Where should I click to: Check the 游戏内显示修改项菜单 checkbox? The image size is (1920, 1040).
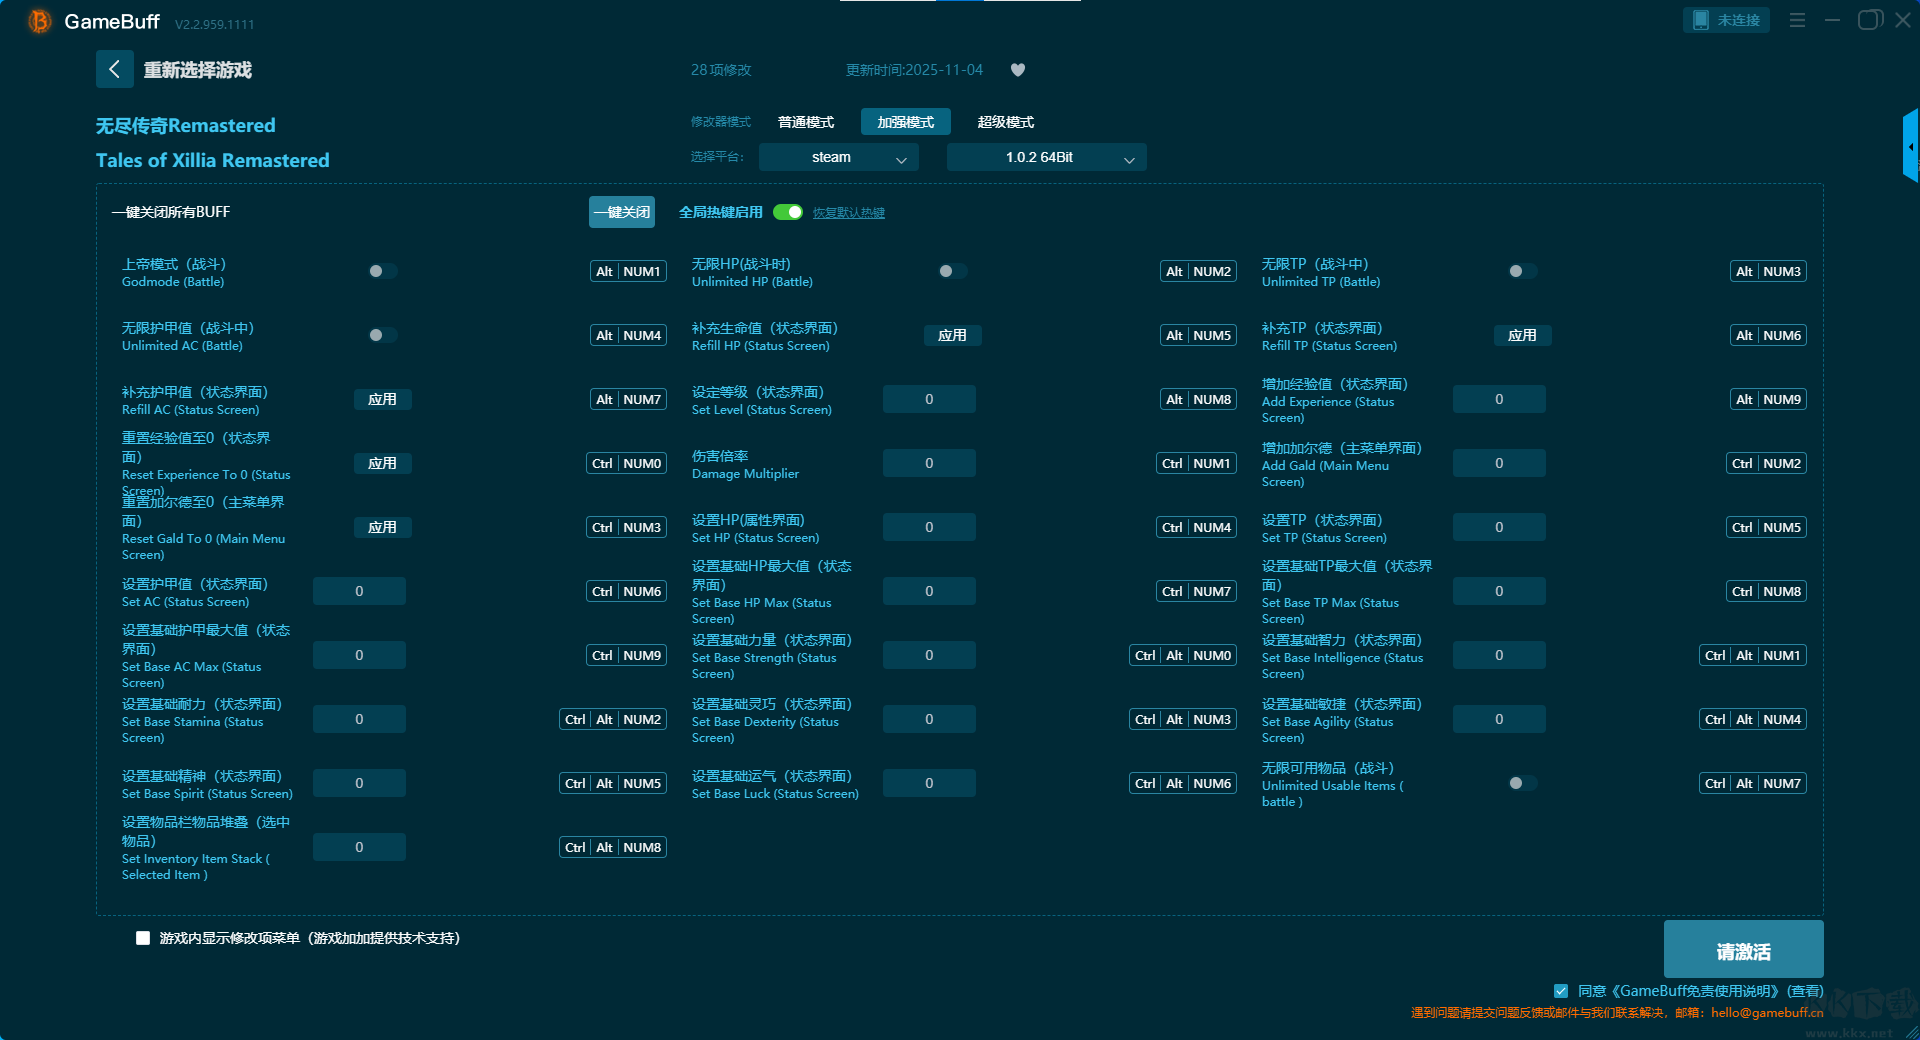[143, 938]
